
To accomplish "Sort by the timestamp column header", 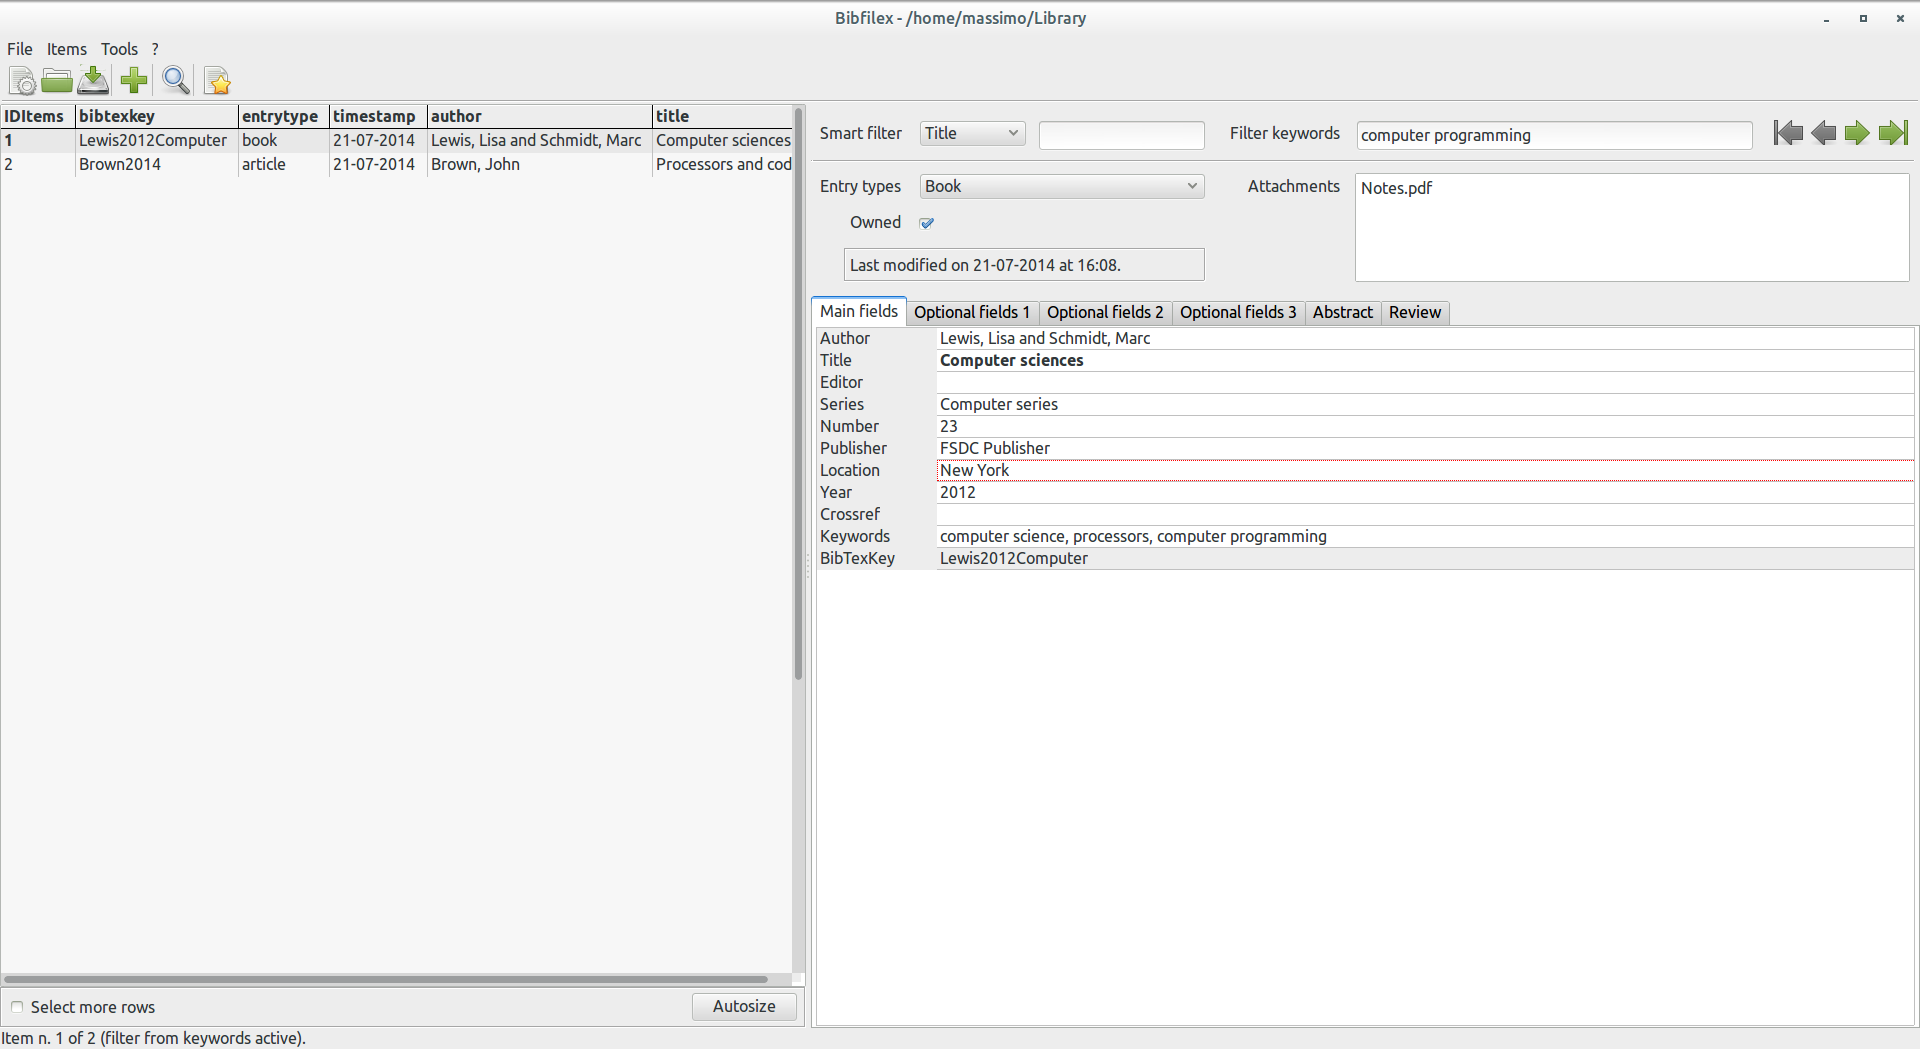I will 378,116.
